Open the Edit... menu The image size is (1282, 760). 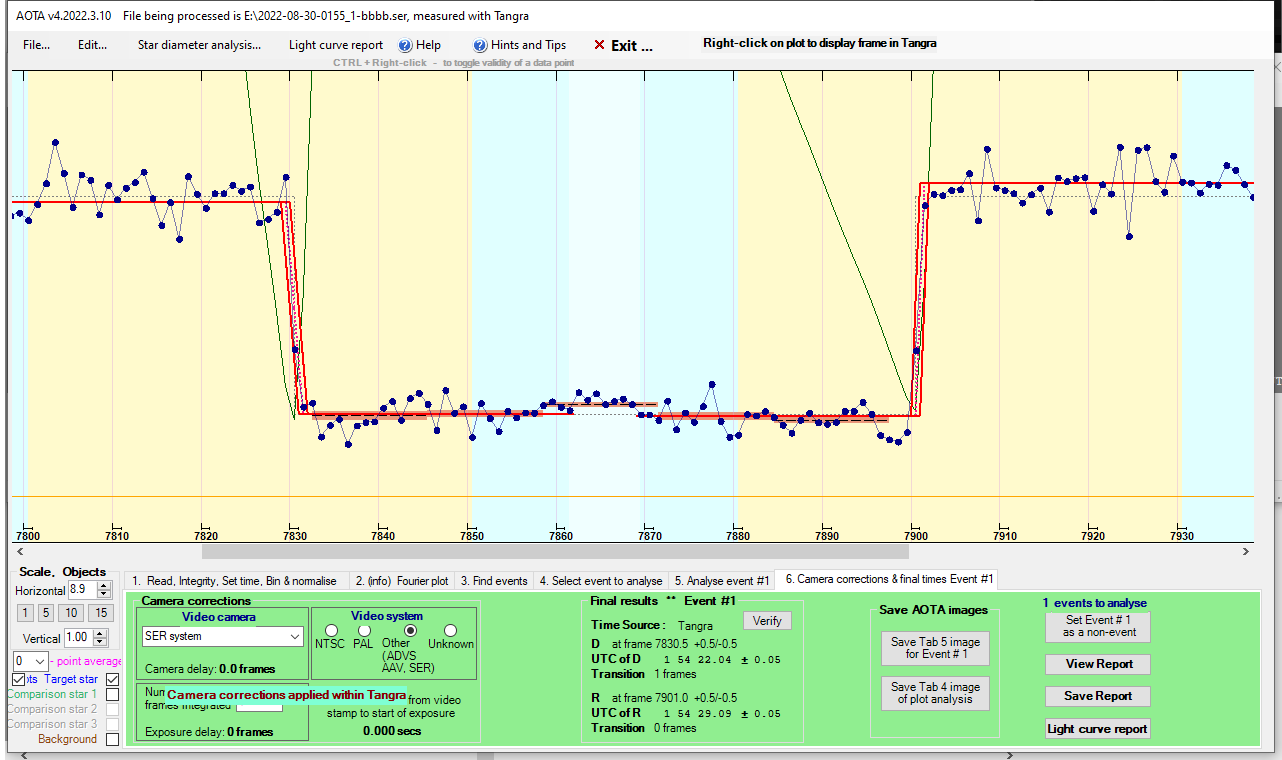[x=92, y=45]
